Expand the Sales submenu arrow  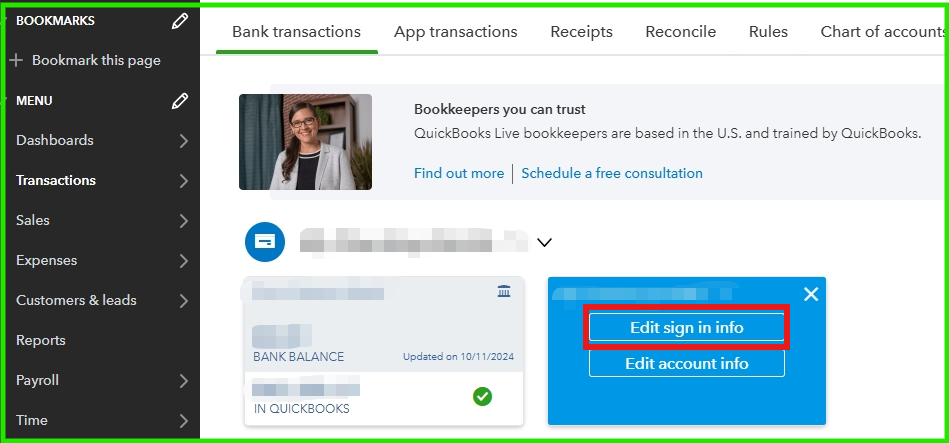pos(184,221)
